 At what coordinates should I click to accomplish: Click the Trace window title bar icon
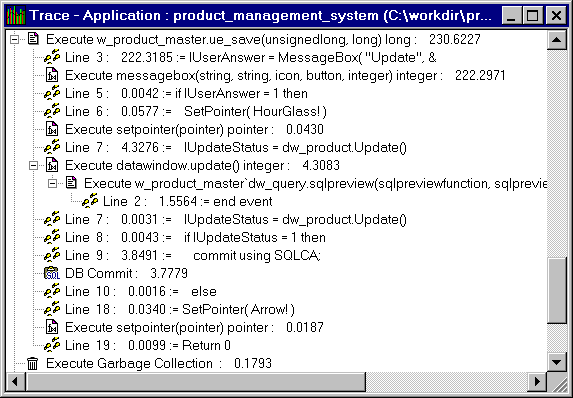[16, 16]
